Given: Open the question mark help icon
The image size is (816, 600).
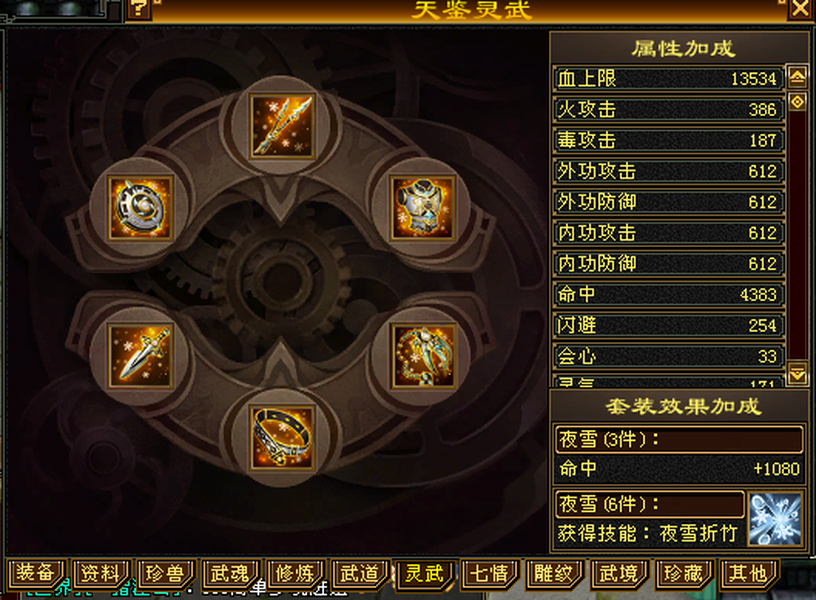Looking at the screenshot, I should point(139,9).
